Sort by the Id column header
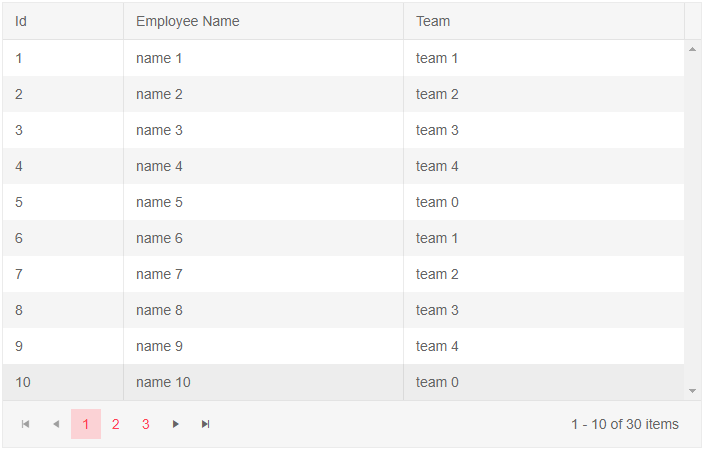The image size is (706, 454). [22, 21]
